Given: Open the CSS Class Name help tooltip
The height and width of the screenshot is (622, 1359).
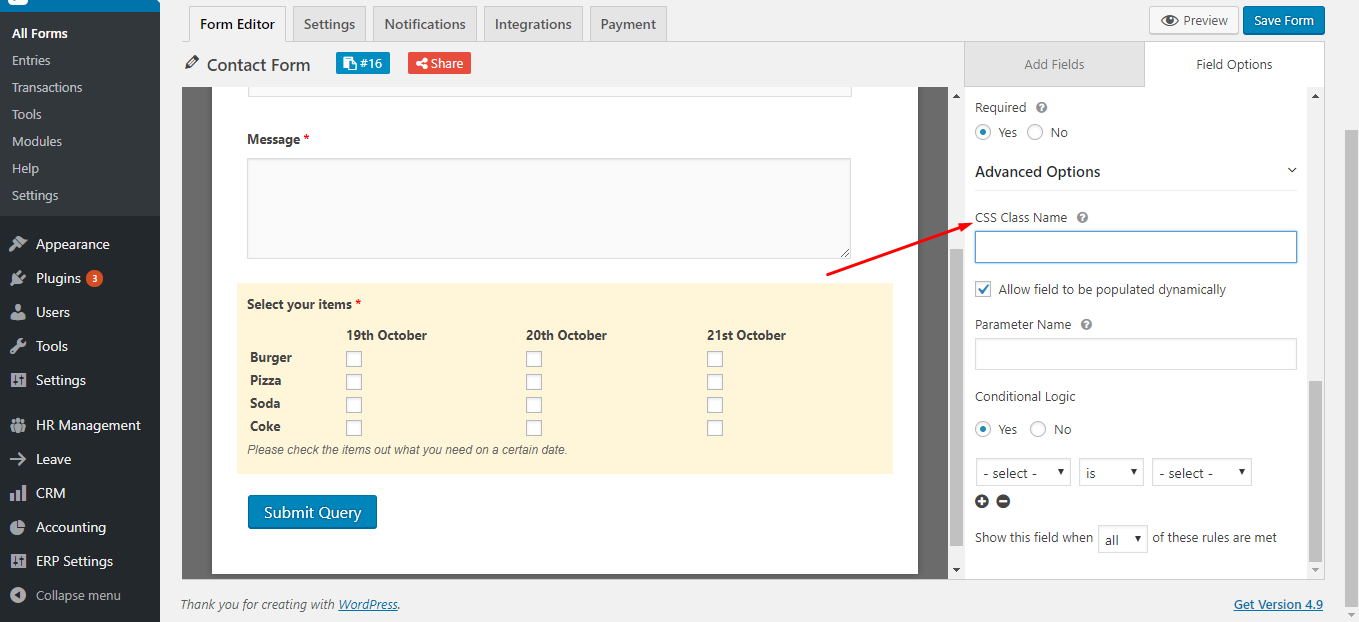Looking at the screenshot, I should click(x=1081, y=217).
